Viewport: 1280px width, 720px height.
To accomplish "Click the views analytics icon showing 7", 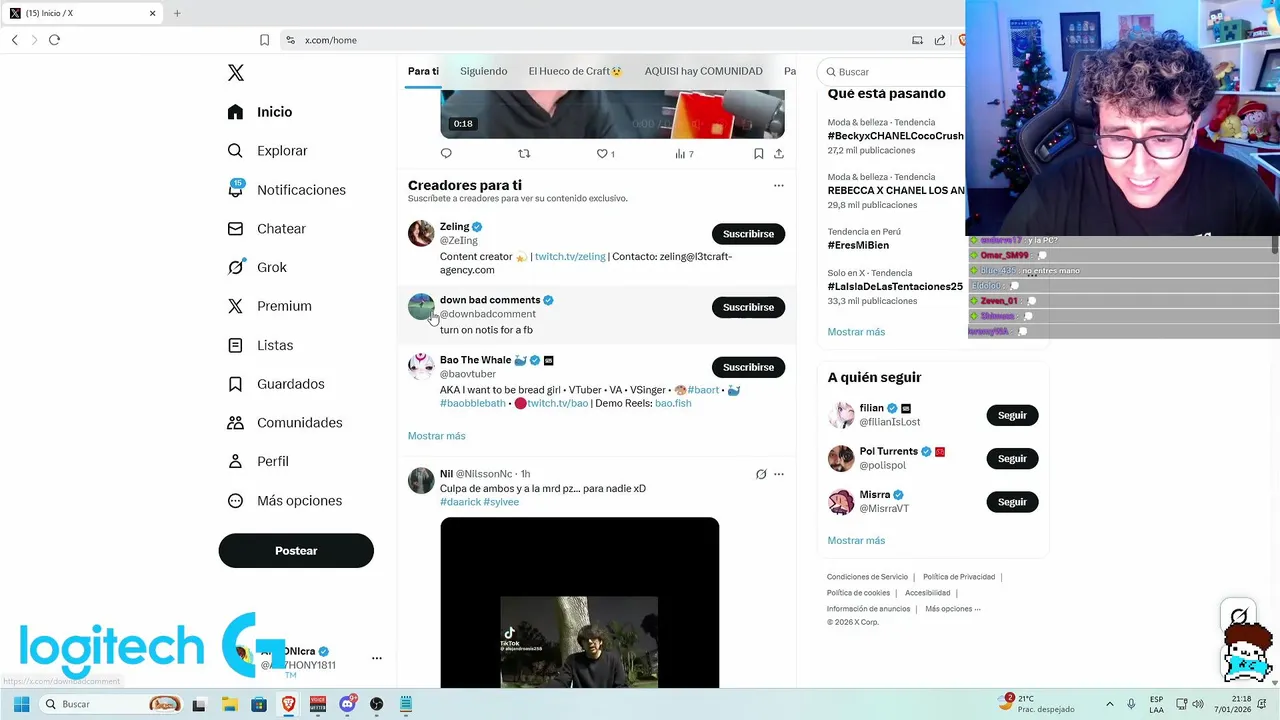I will (x=684, y=153).
